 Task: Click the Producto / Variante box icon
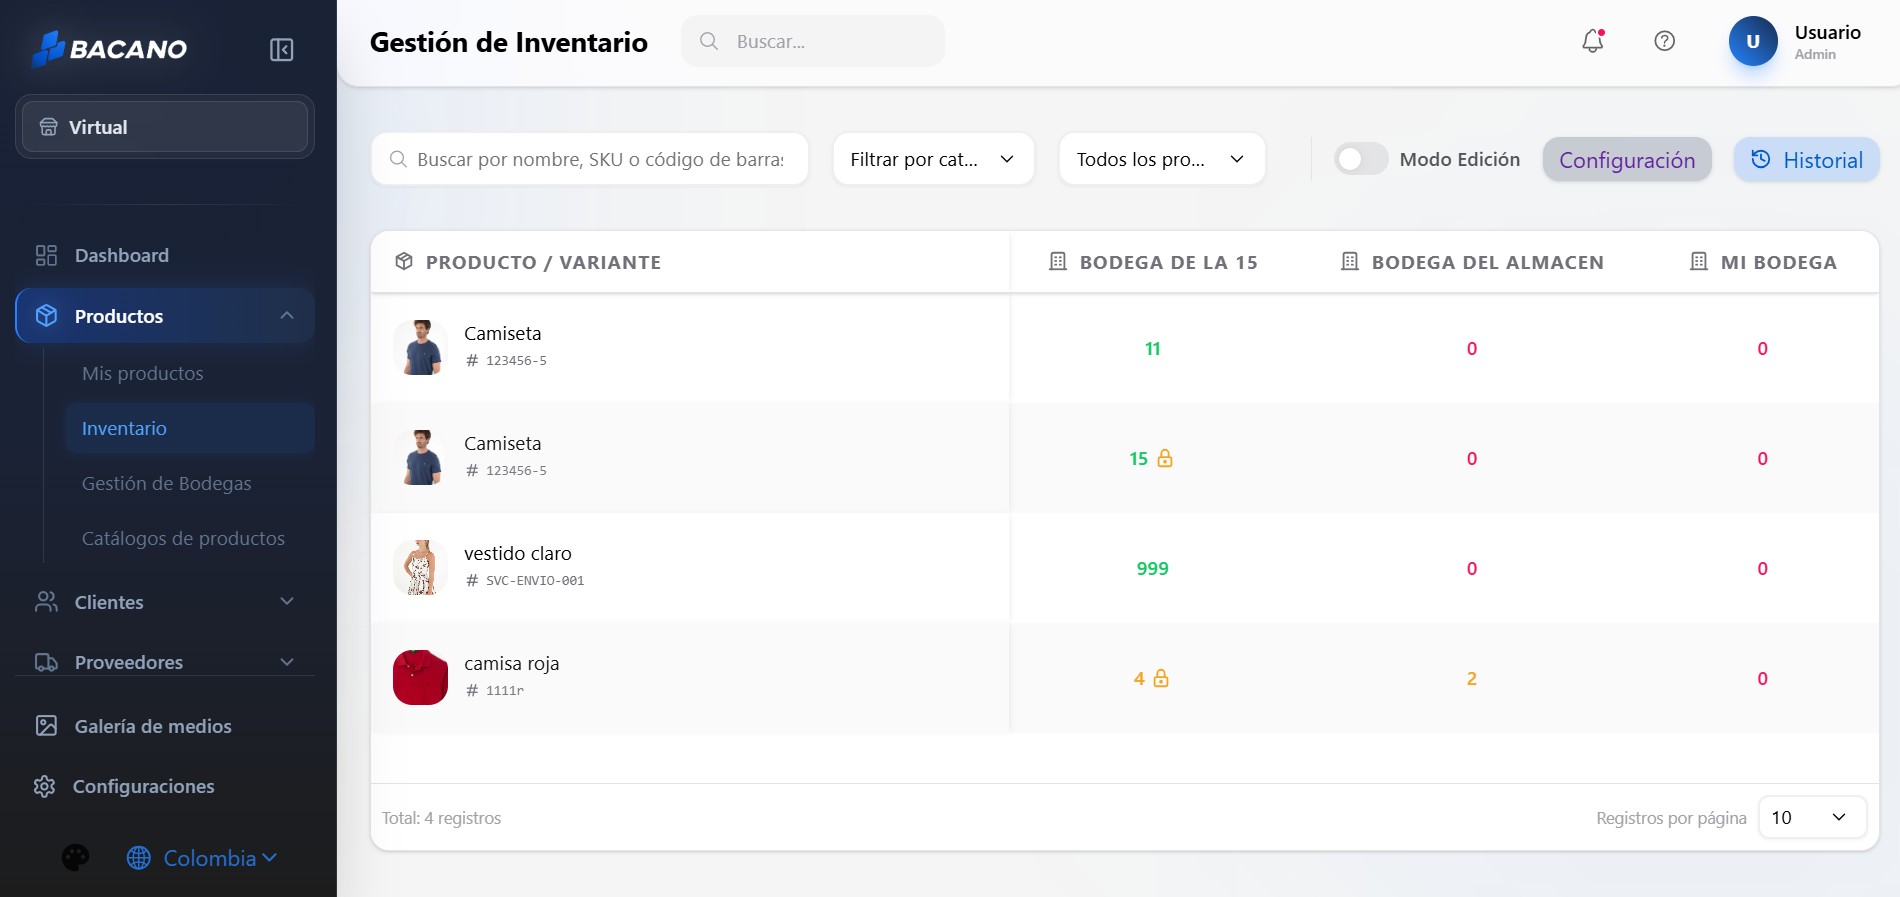point(404,261)
